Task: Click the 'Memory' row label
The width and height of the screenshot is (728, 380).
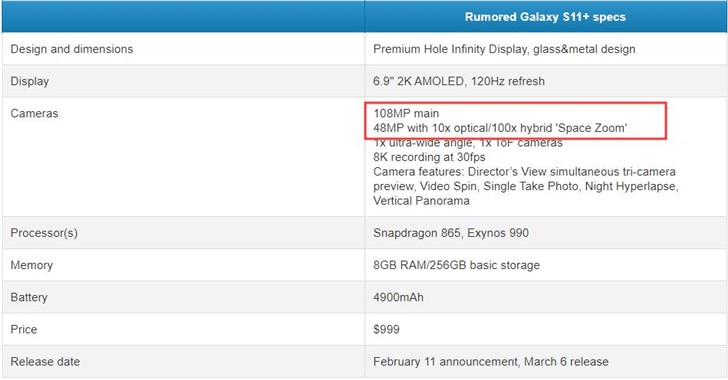Action: click(32, 265)
